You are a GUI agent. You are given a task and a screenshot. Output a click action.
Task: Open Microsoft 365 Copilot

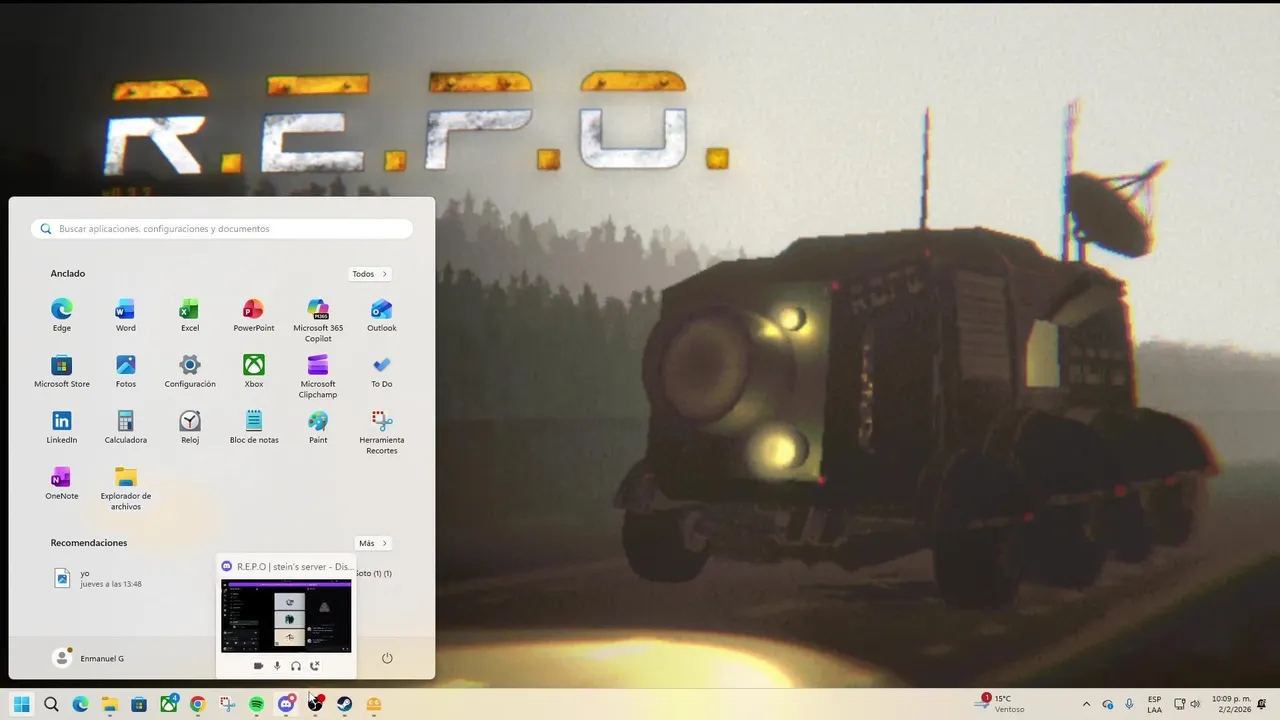click(x=318, y=319)
